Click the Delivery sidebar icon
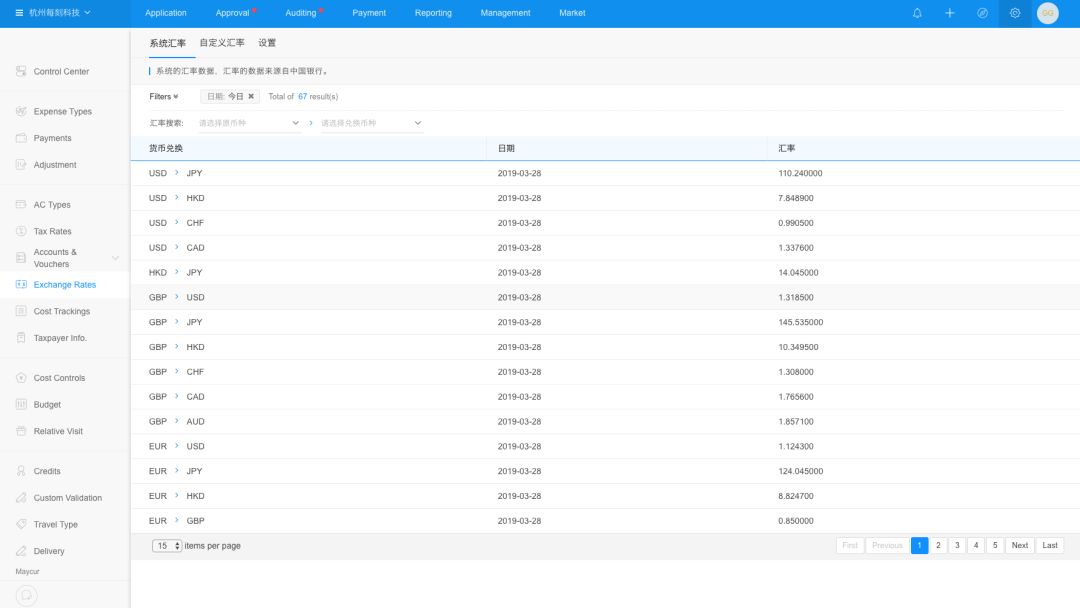Viewport: 1080px width, 608px height. [21, 551]
